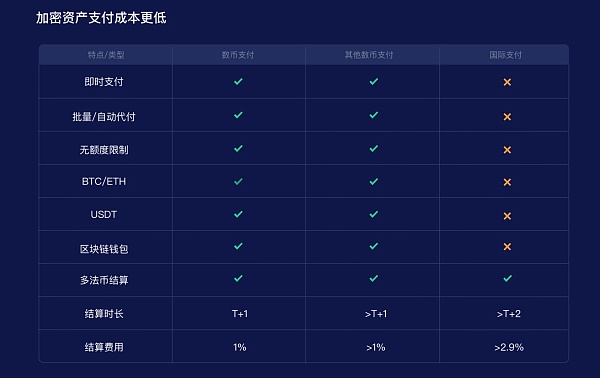The height and width of the screenshot is (378, 600).
Task: Click the orange cross for 即时支付 under 国际支付
Action: 507,82
